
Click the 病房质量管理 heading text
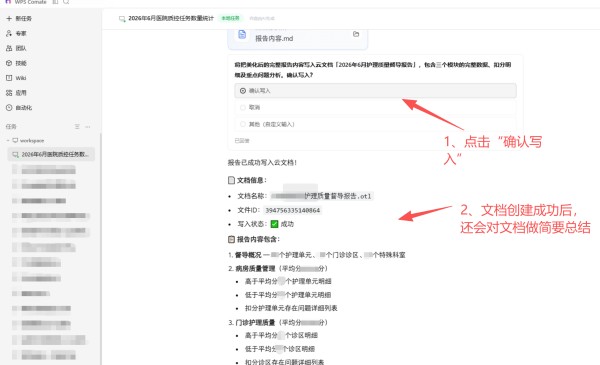click(x=255, y=269)
